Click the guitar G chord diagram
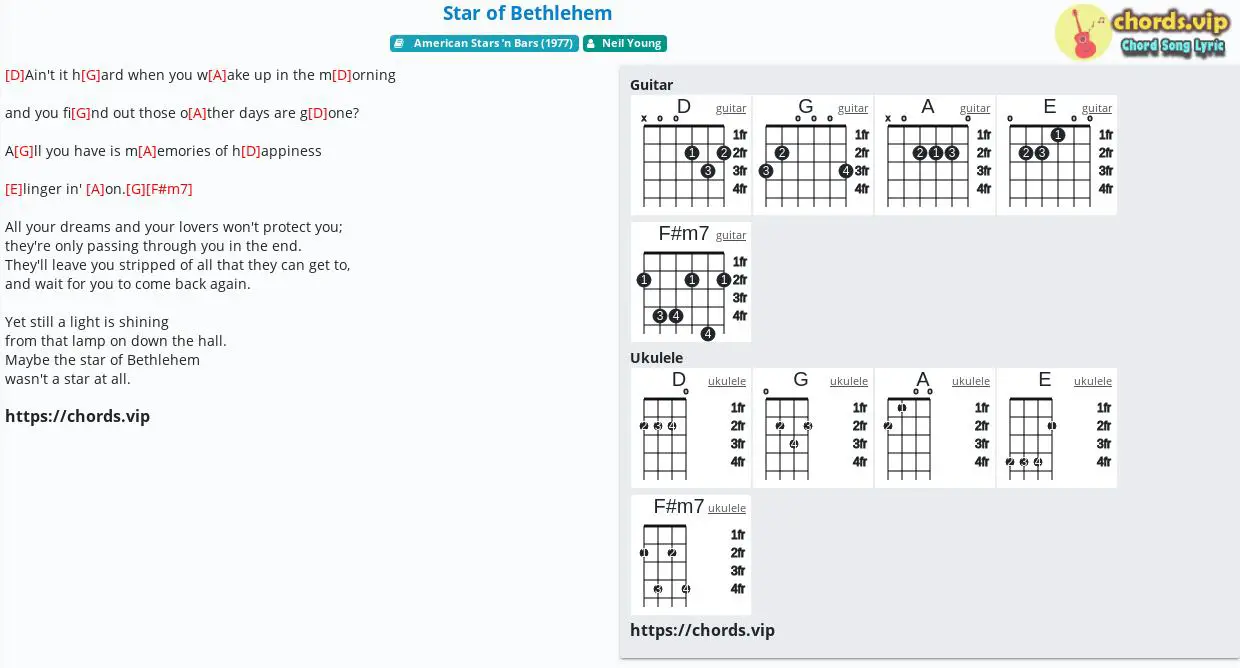This screenshot has width=1240, height=668. pos(813,155)
